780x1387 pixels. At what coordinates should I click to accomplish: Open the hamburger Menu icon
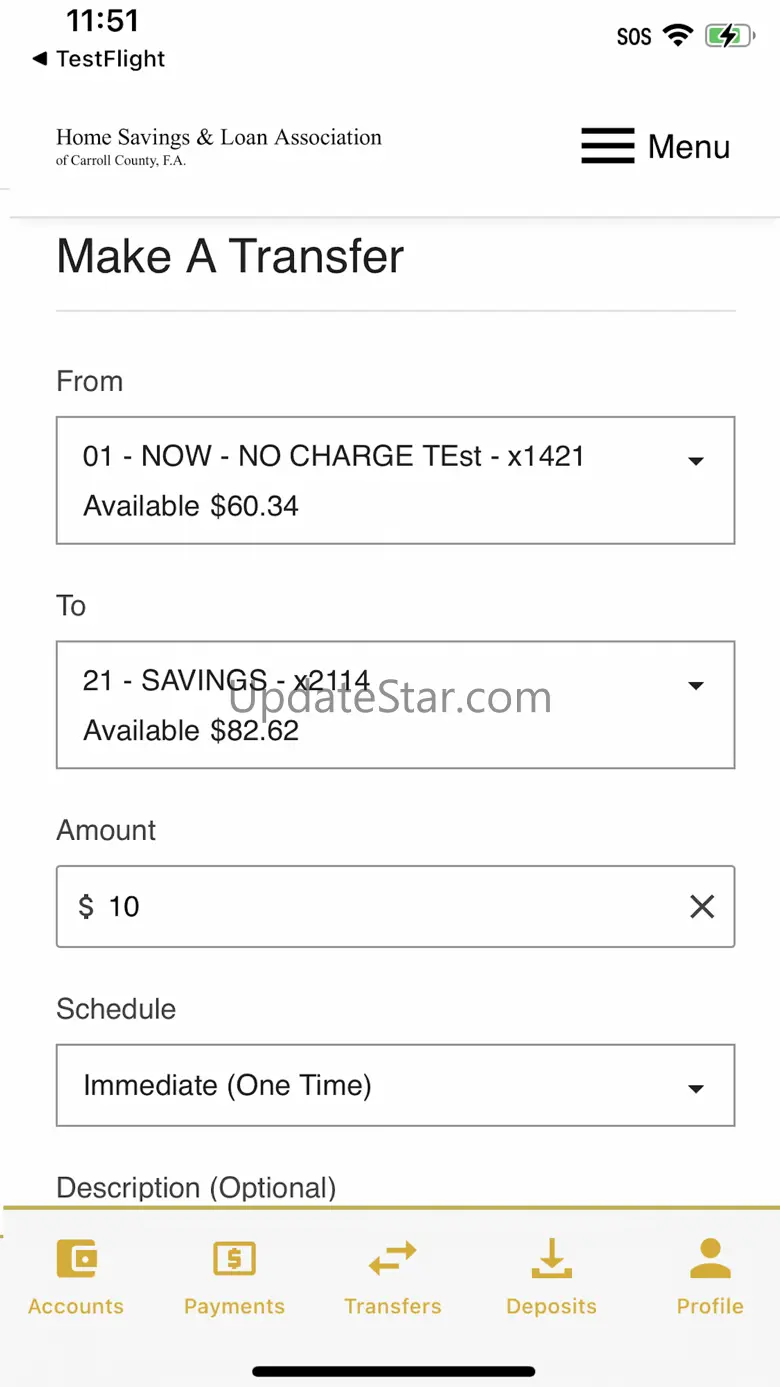click(x=608, y=146)
